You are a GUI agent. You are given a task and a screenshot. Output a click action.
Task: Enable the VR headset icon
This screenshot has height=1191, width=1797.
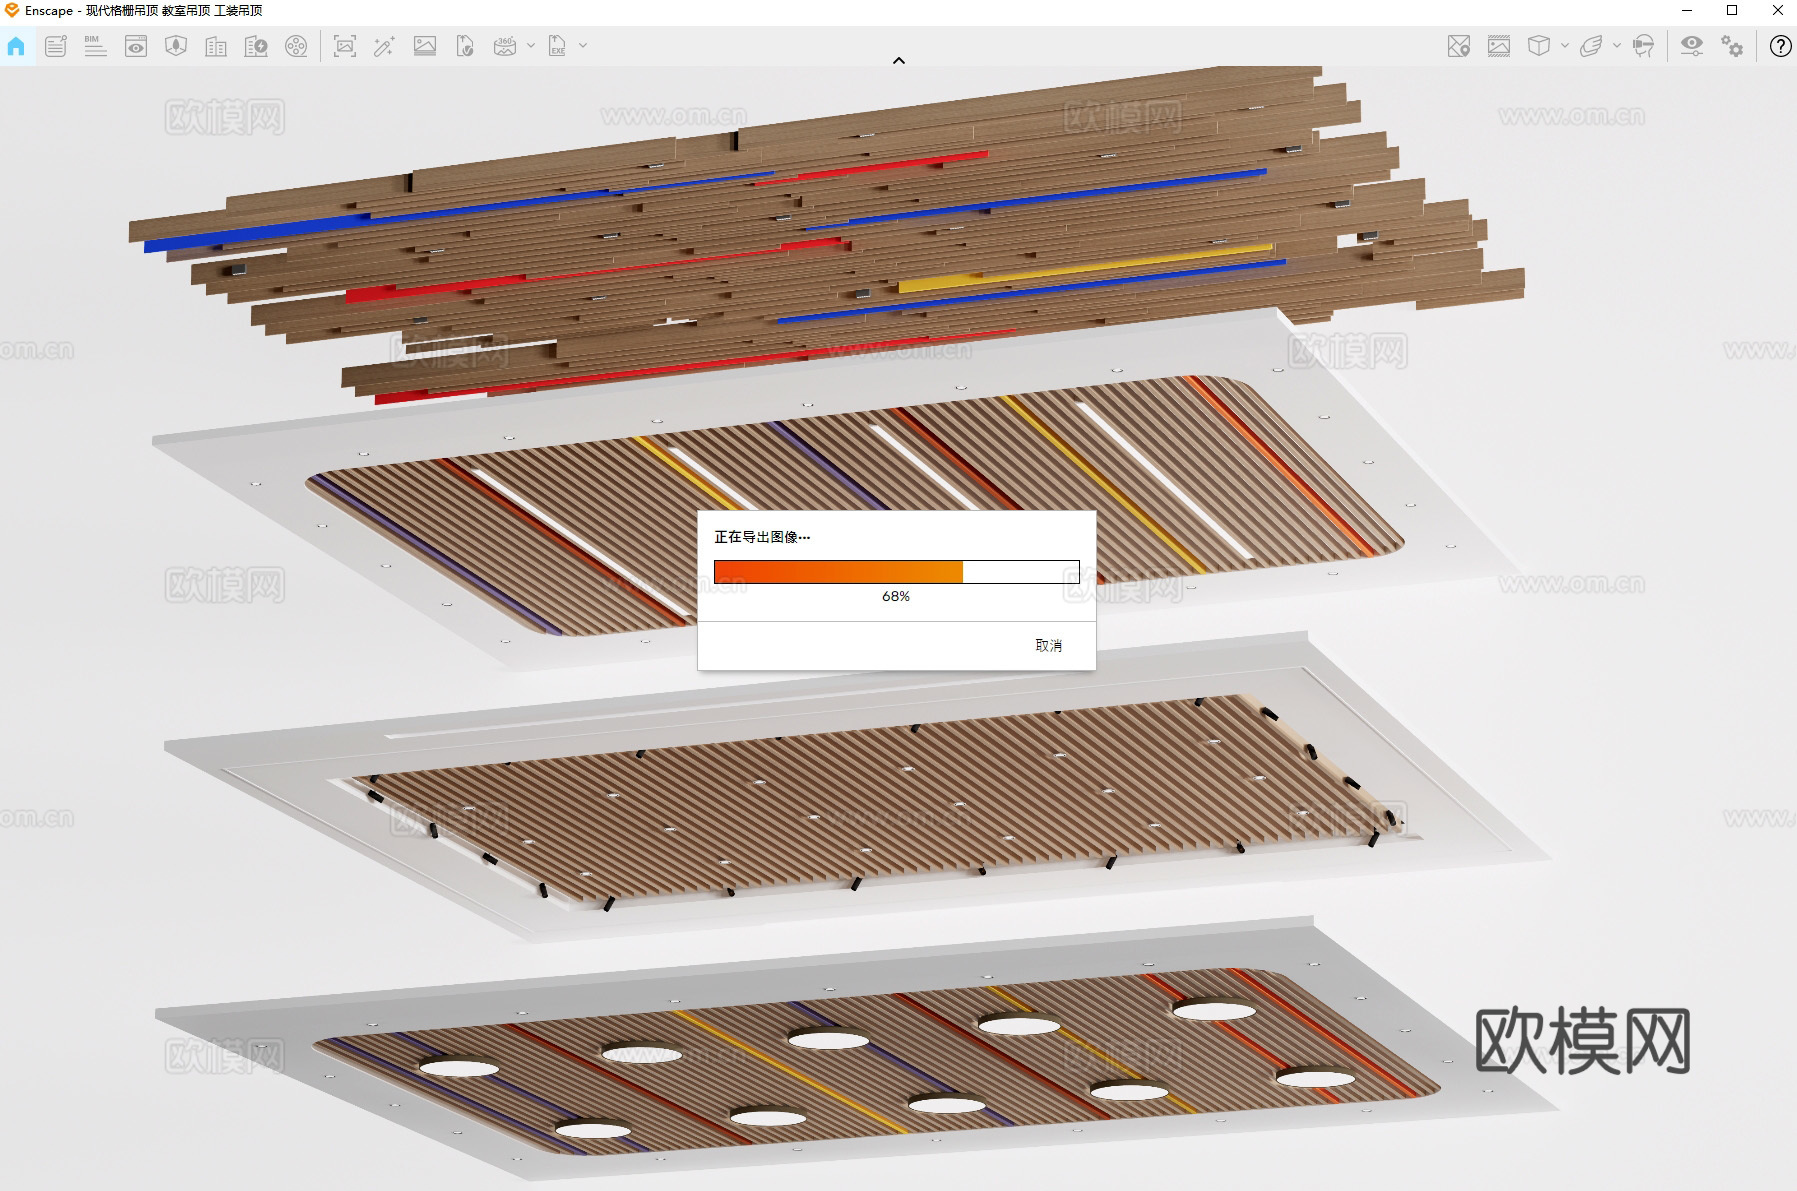(x=1643, y=46)
